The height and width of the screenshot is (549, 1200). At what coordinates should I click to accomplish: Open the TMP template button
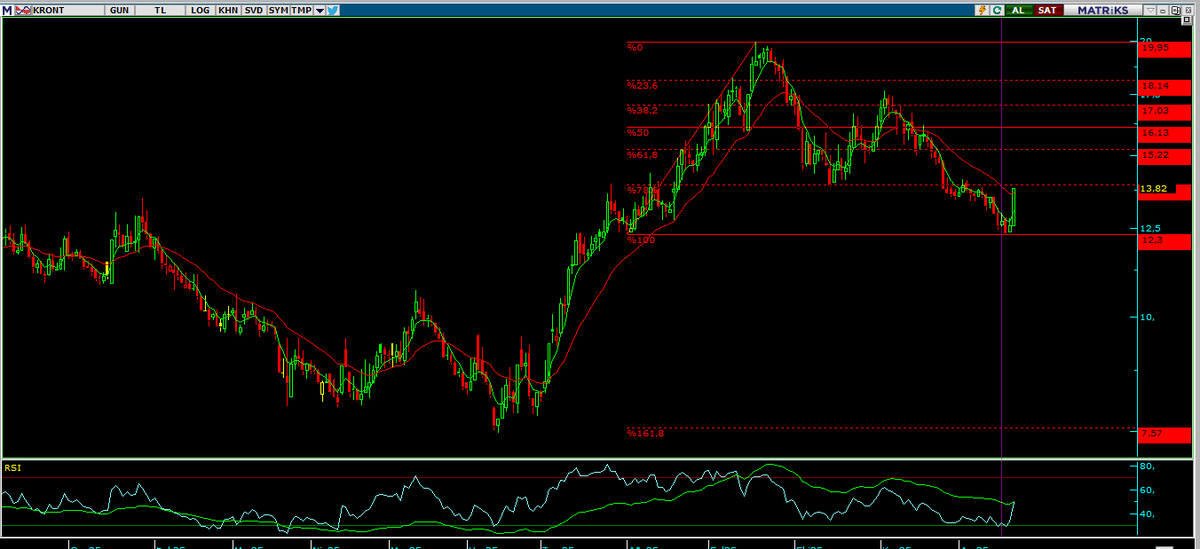(301, 10)
